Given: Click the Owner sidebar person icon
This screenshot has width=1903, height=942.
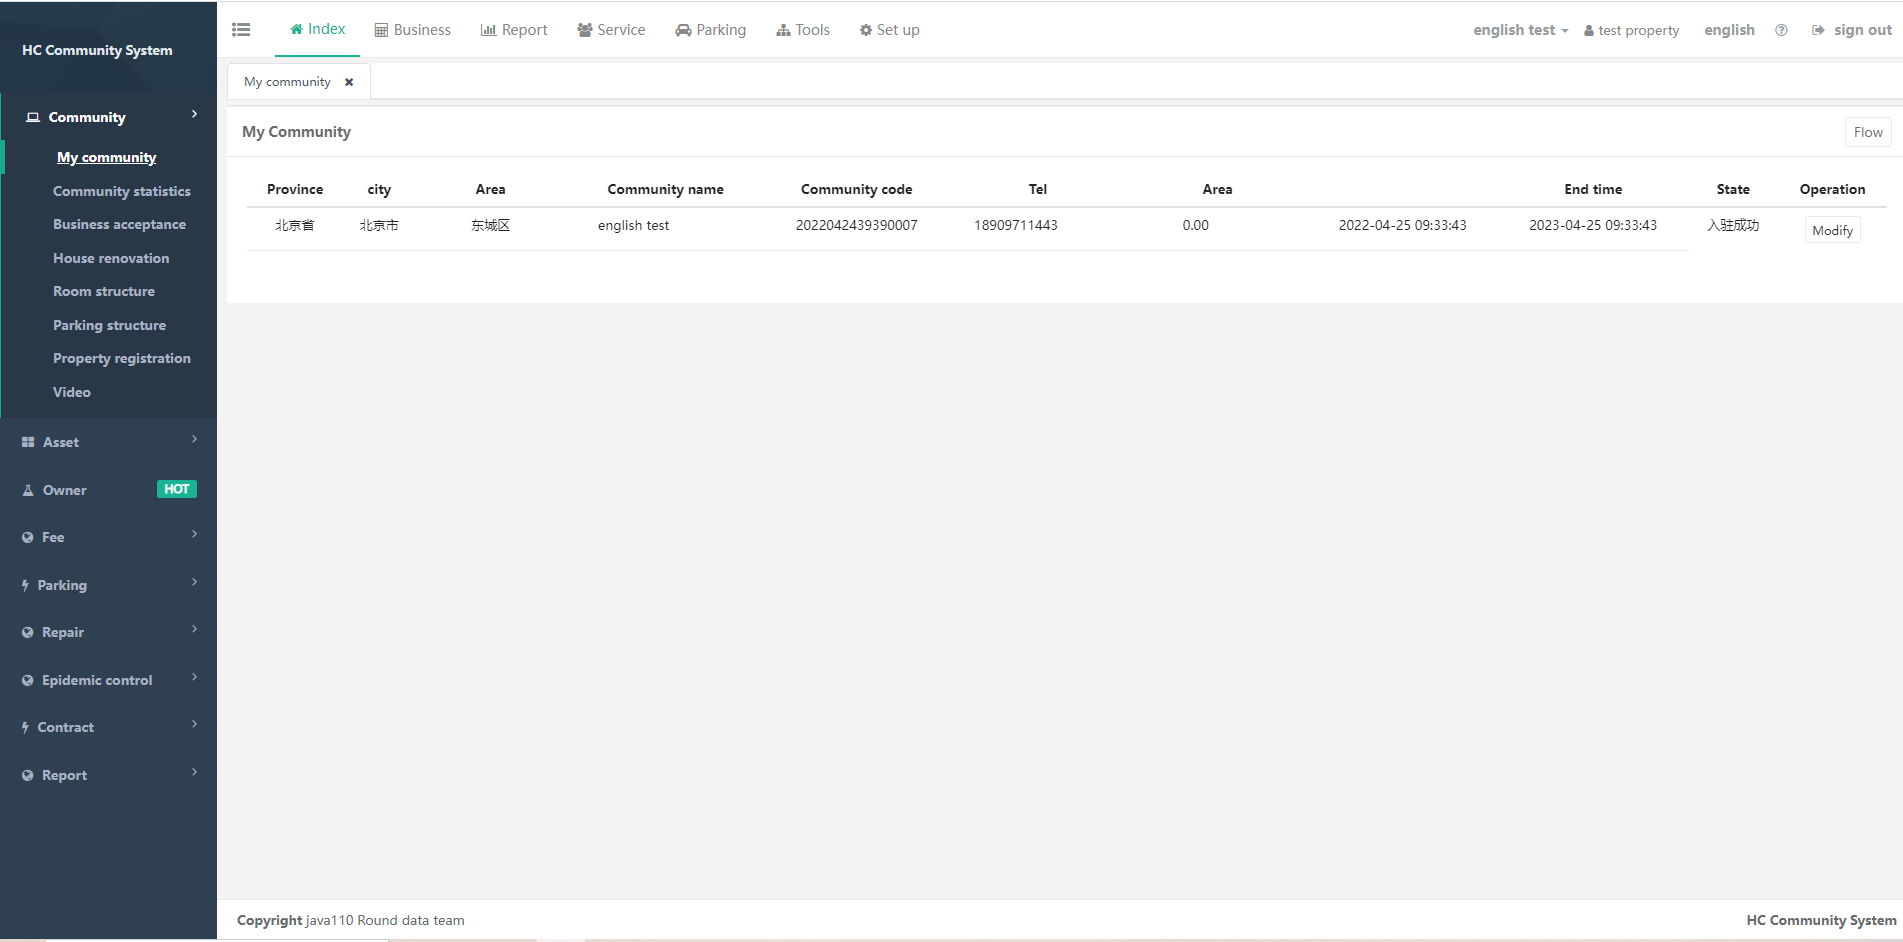Looking at the screenshot, I should [x=28, y=490].
